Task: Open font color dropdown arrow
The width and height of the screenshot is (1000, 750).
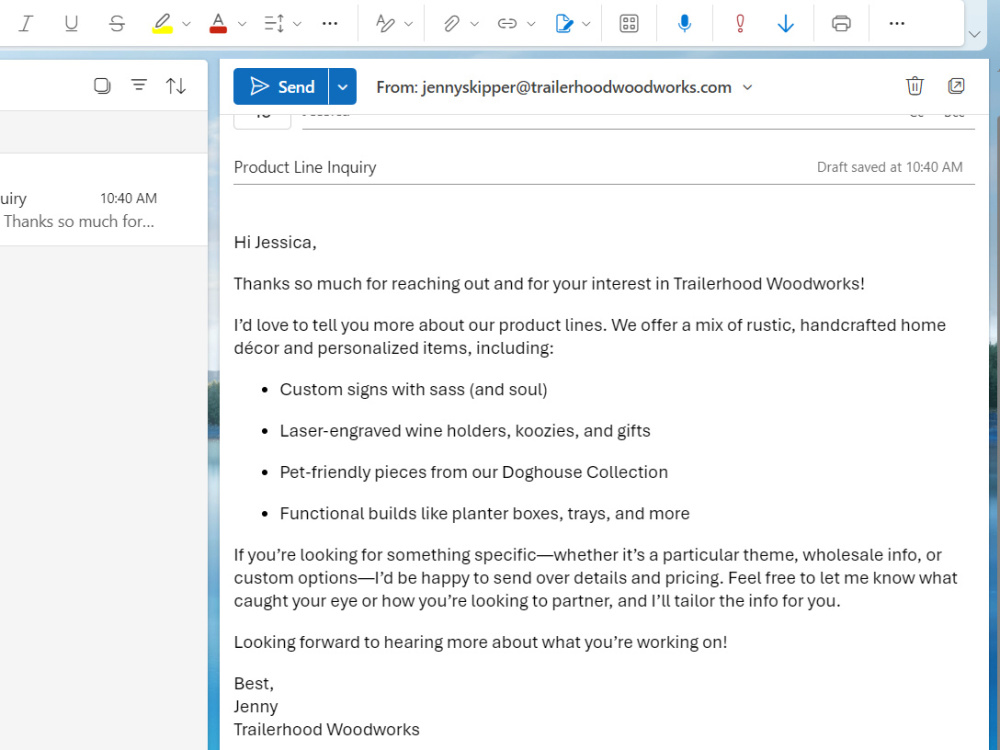Action: (242, 24)
